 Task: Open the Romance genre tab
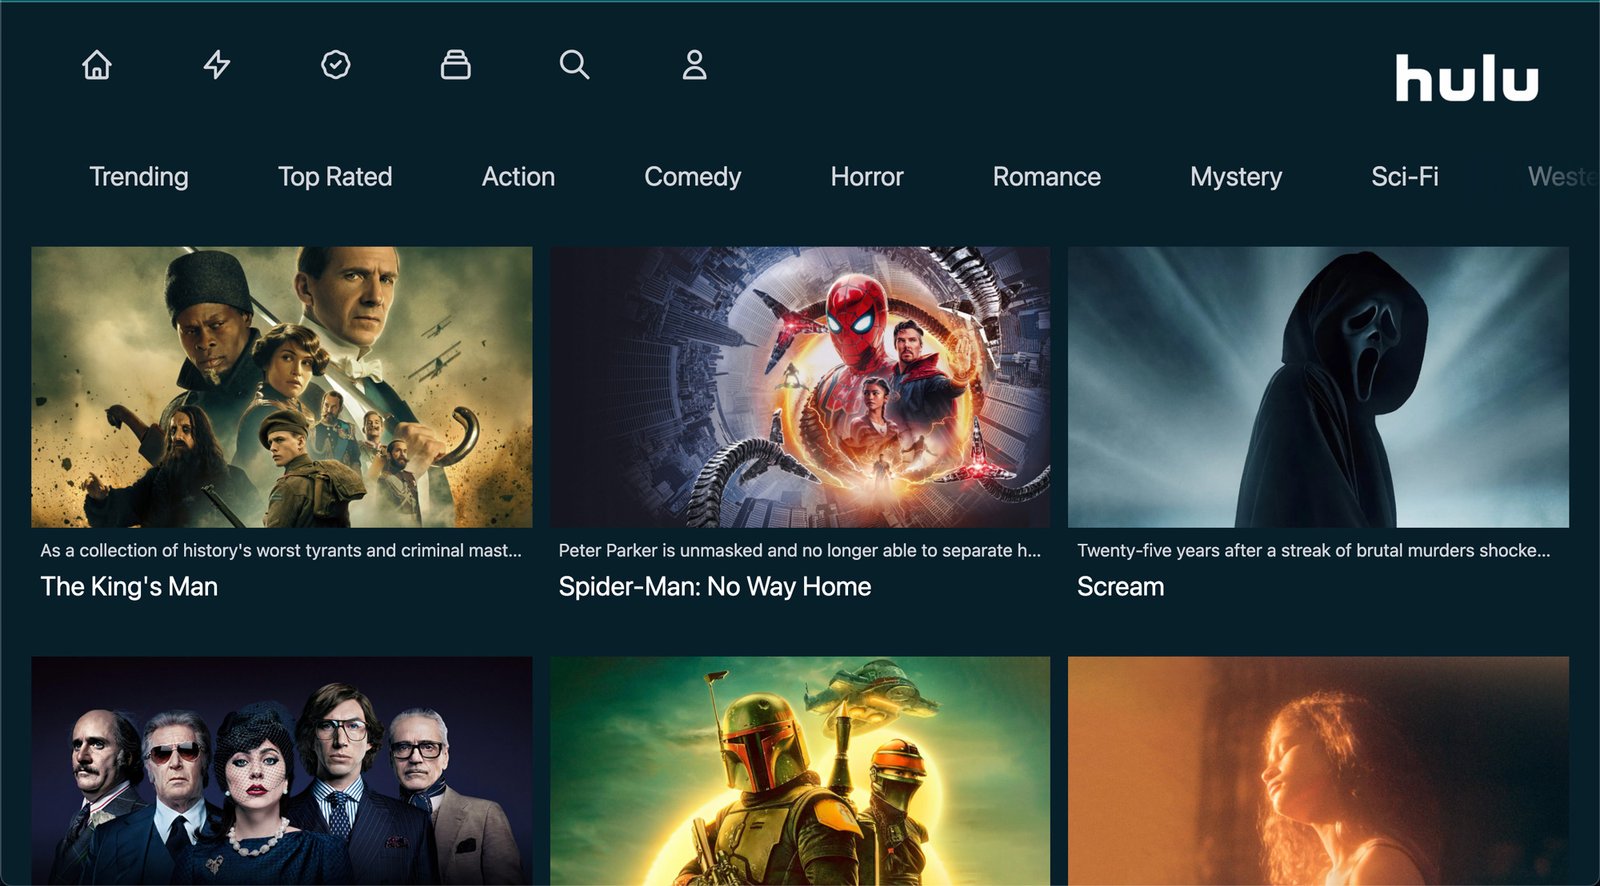click(x=1047, y=177)
